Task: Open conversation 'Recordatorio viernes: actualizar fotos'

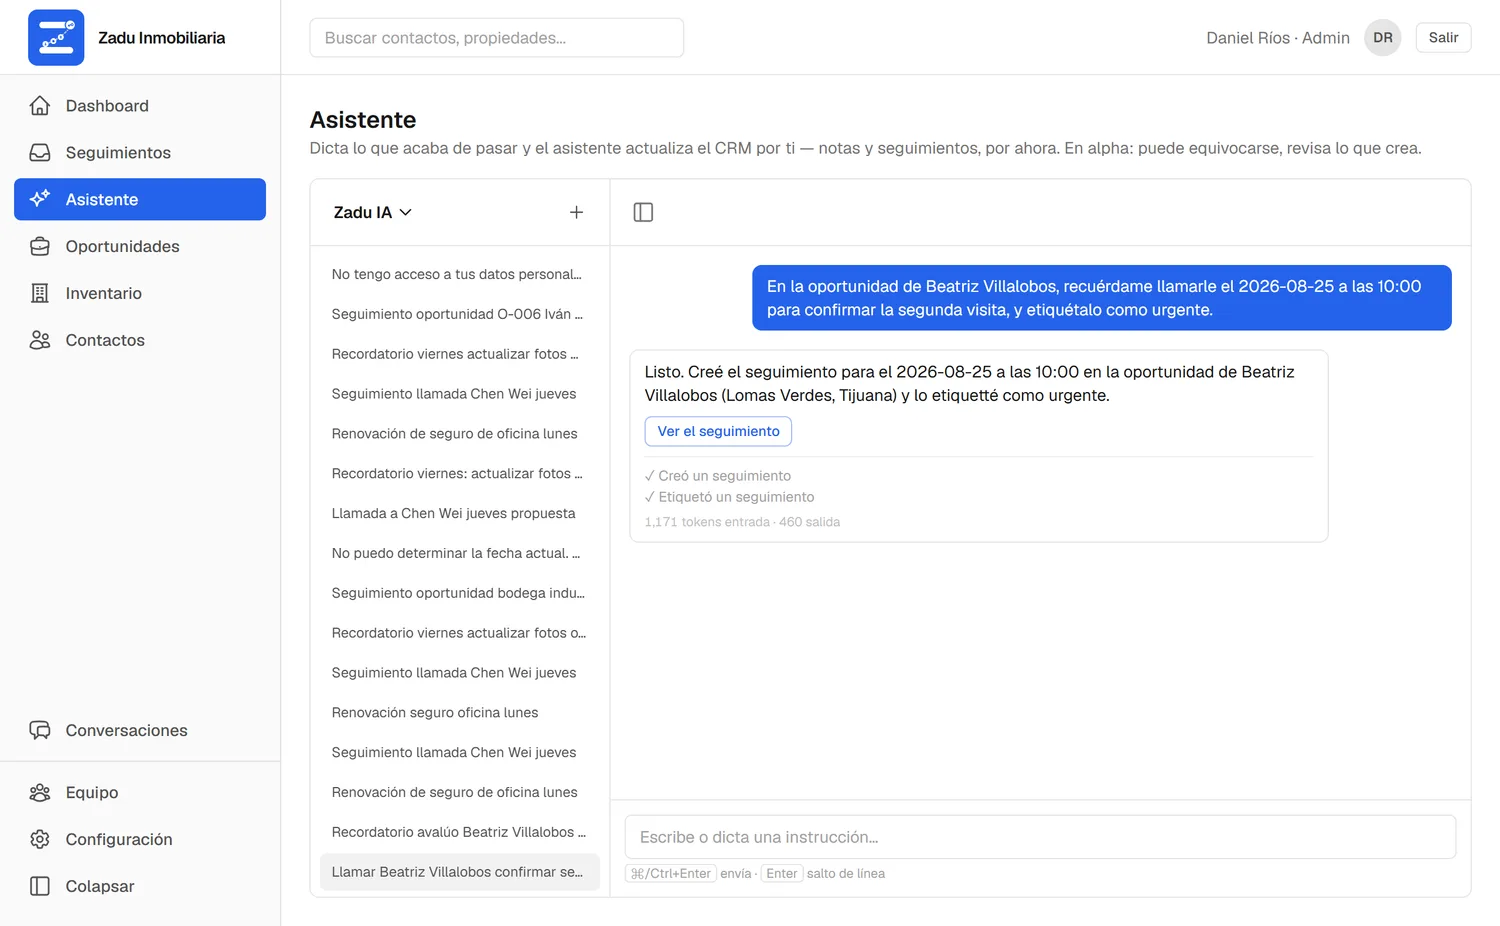Action: 460,473
